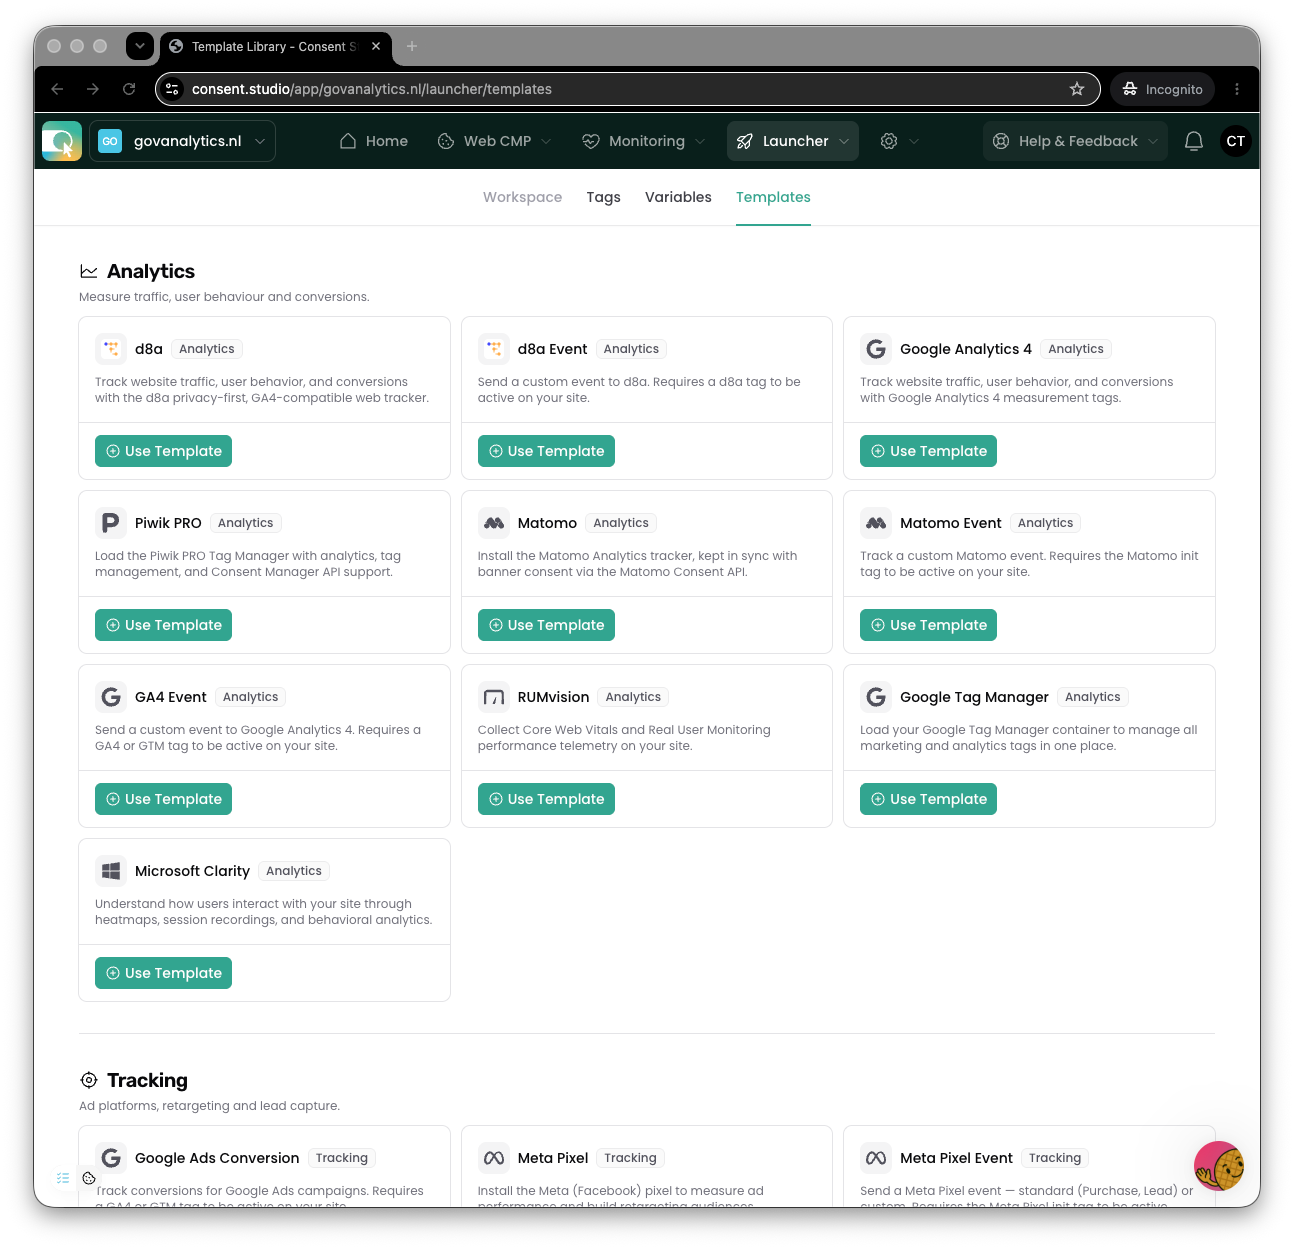
Task: Bookmark page with the star icon
Action: 1077,89
